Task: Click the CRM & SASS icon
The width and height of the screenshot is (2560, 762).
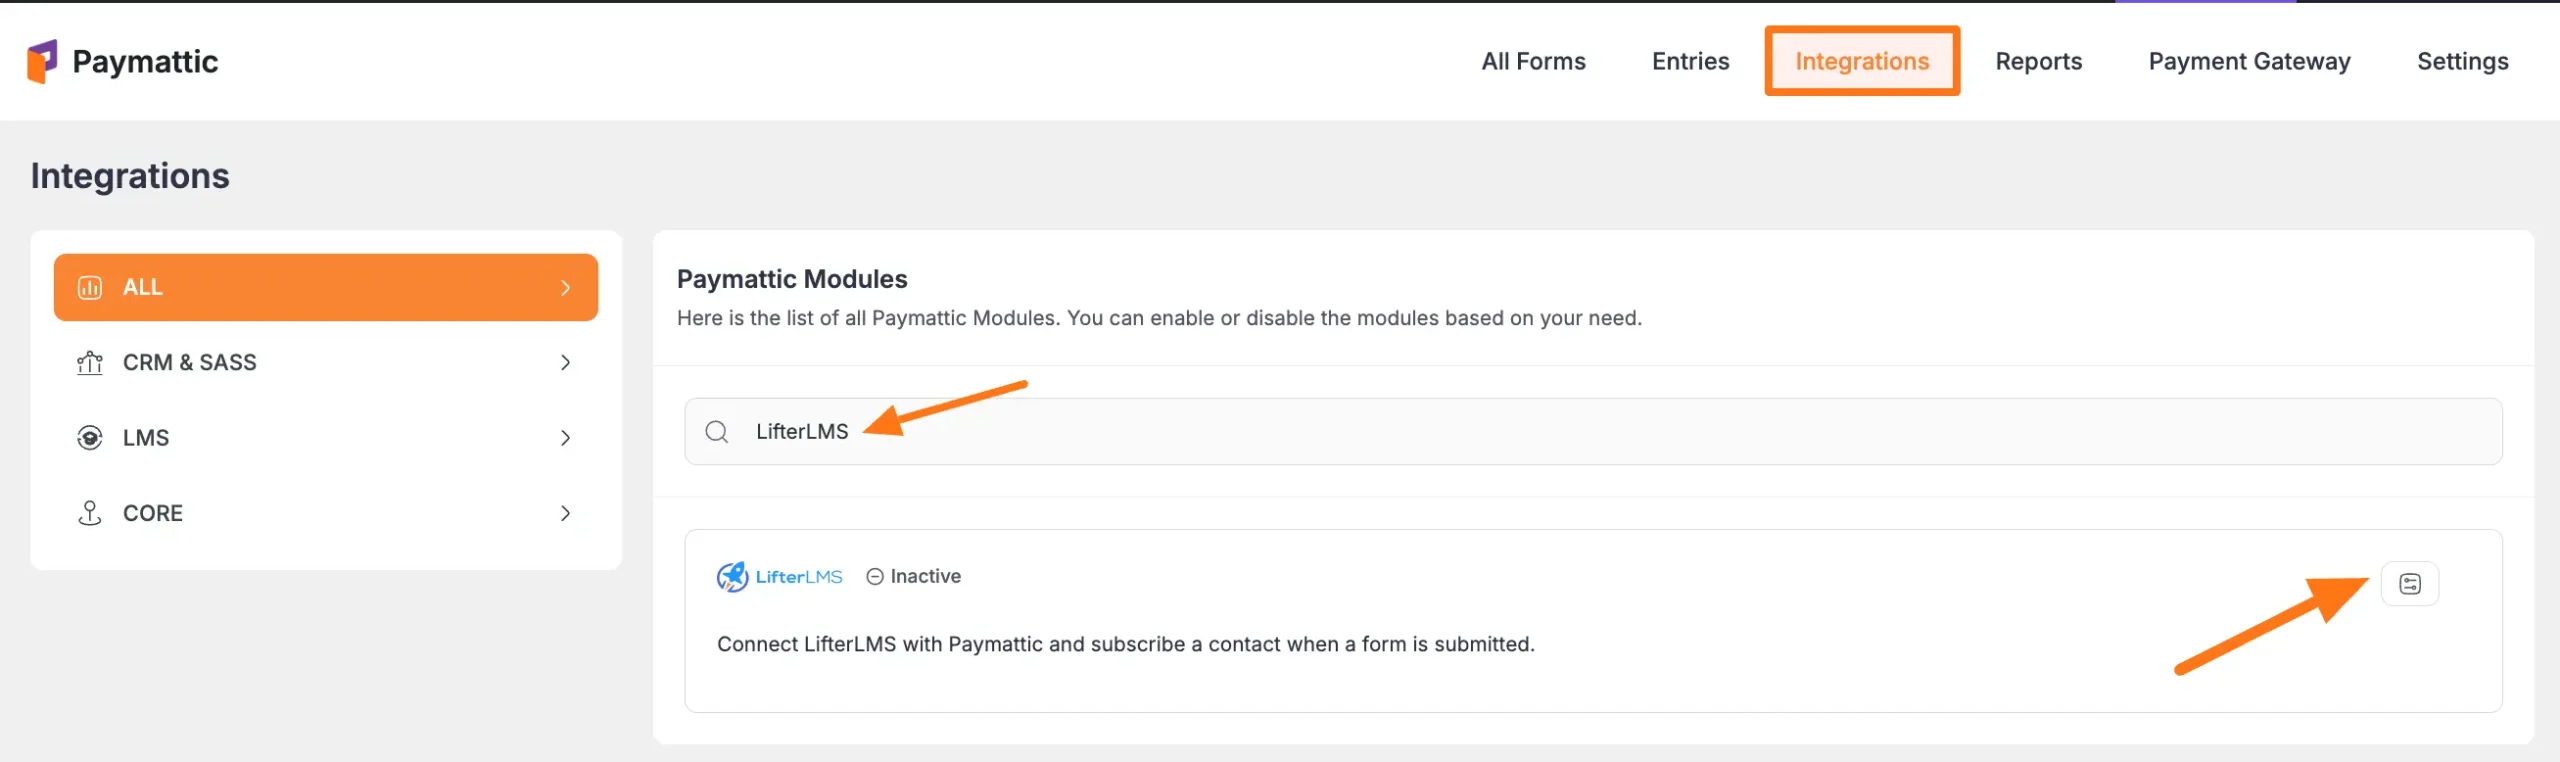Action: tap(90, 362)
